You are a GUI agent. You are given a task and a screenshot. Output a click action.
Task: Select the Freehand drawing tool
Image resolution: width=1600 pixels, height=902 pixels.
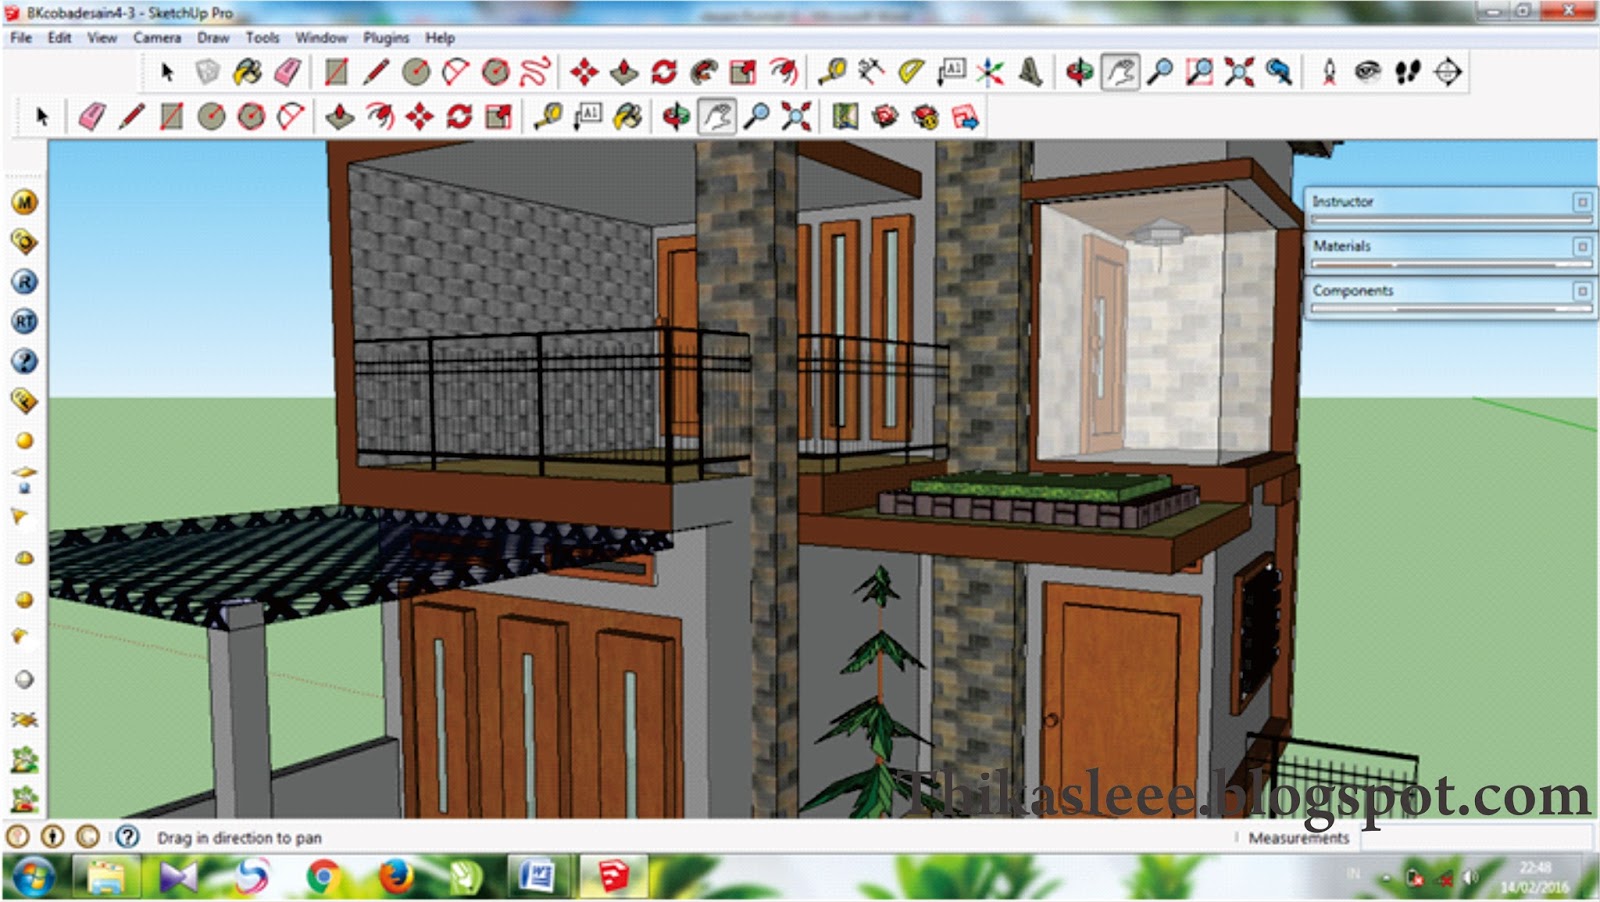(x=537, y=71)
